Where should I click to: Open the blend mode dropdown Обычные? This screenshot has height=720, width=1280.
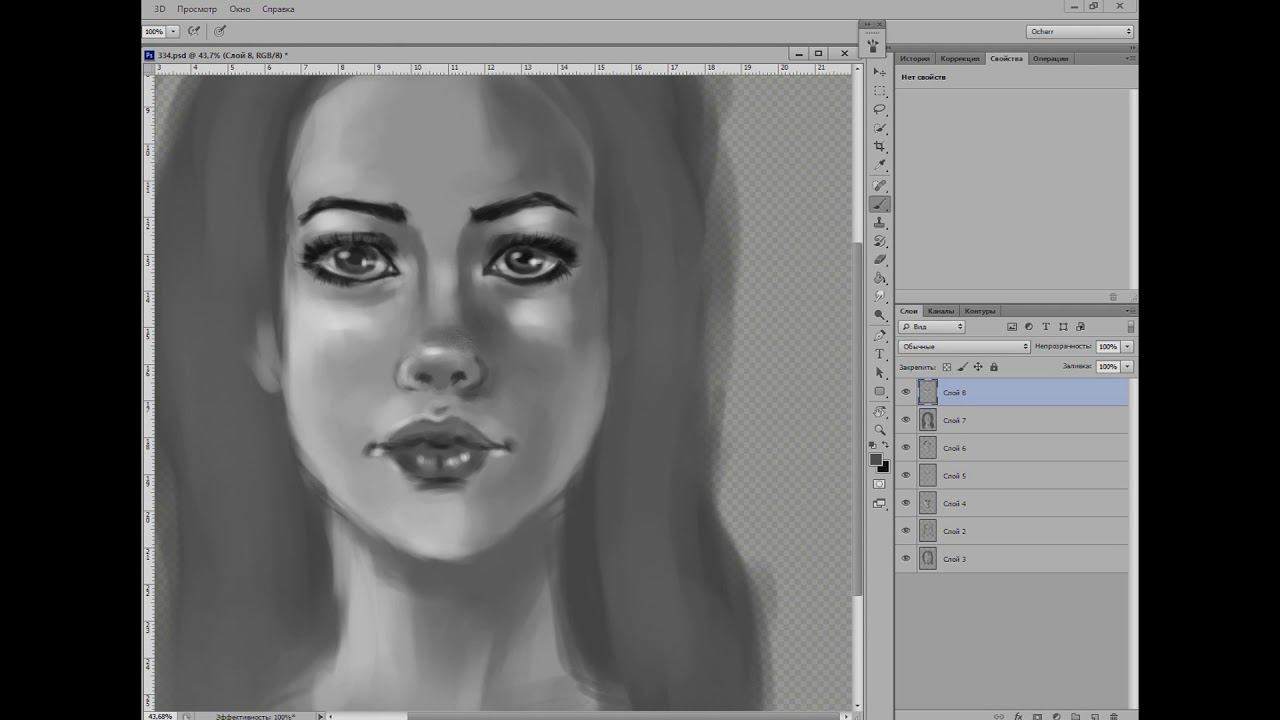pos(964,347)
